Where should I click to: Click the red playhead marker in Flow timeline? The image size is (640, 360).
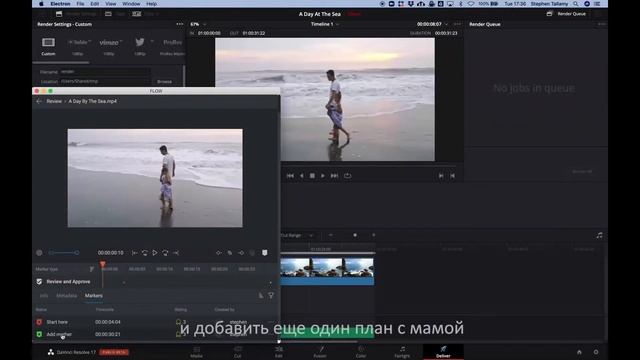coord(102,264)
